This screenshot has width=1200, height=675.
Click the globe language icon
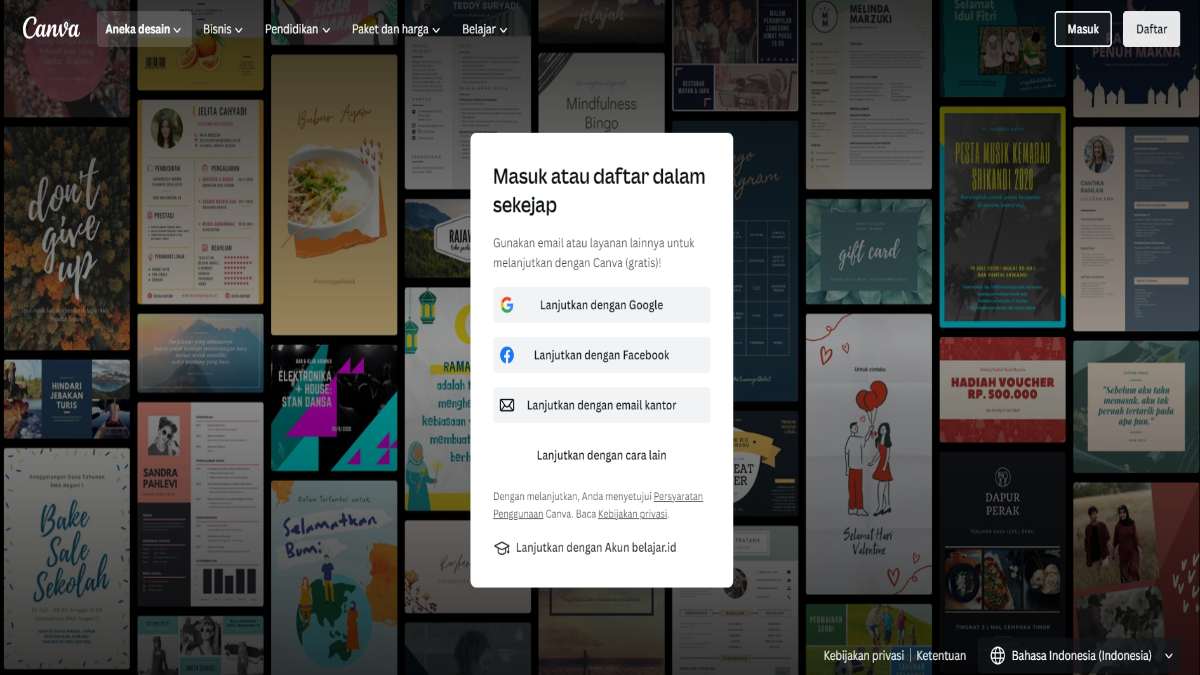997,656
